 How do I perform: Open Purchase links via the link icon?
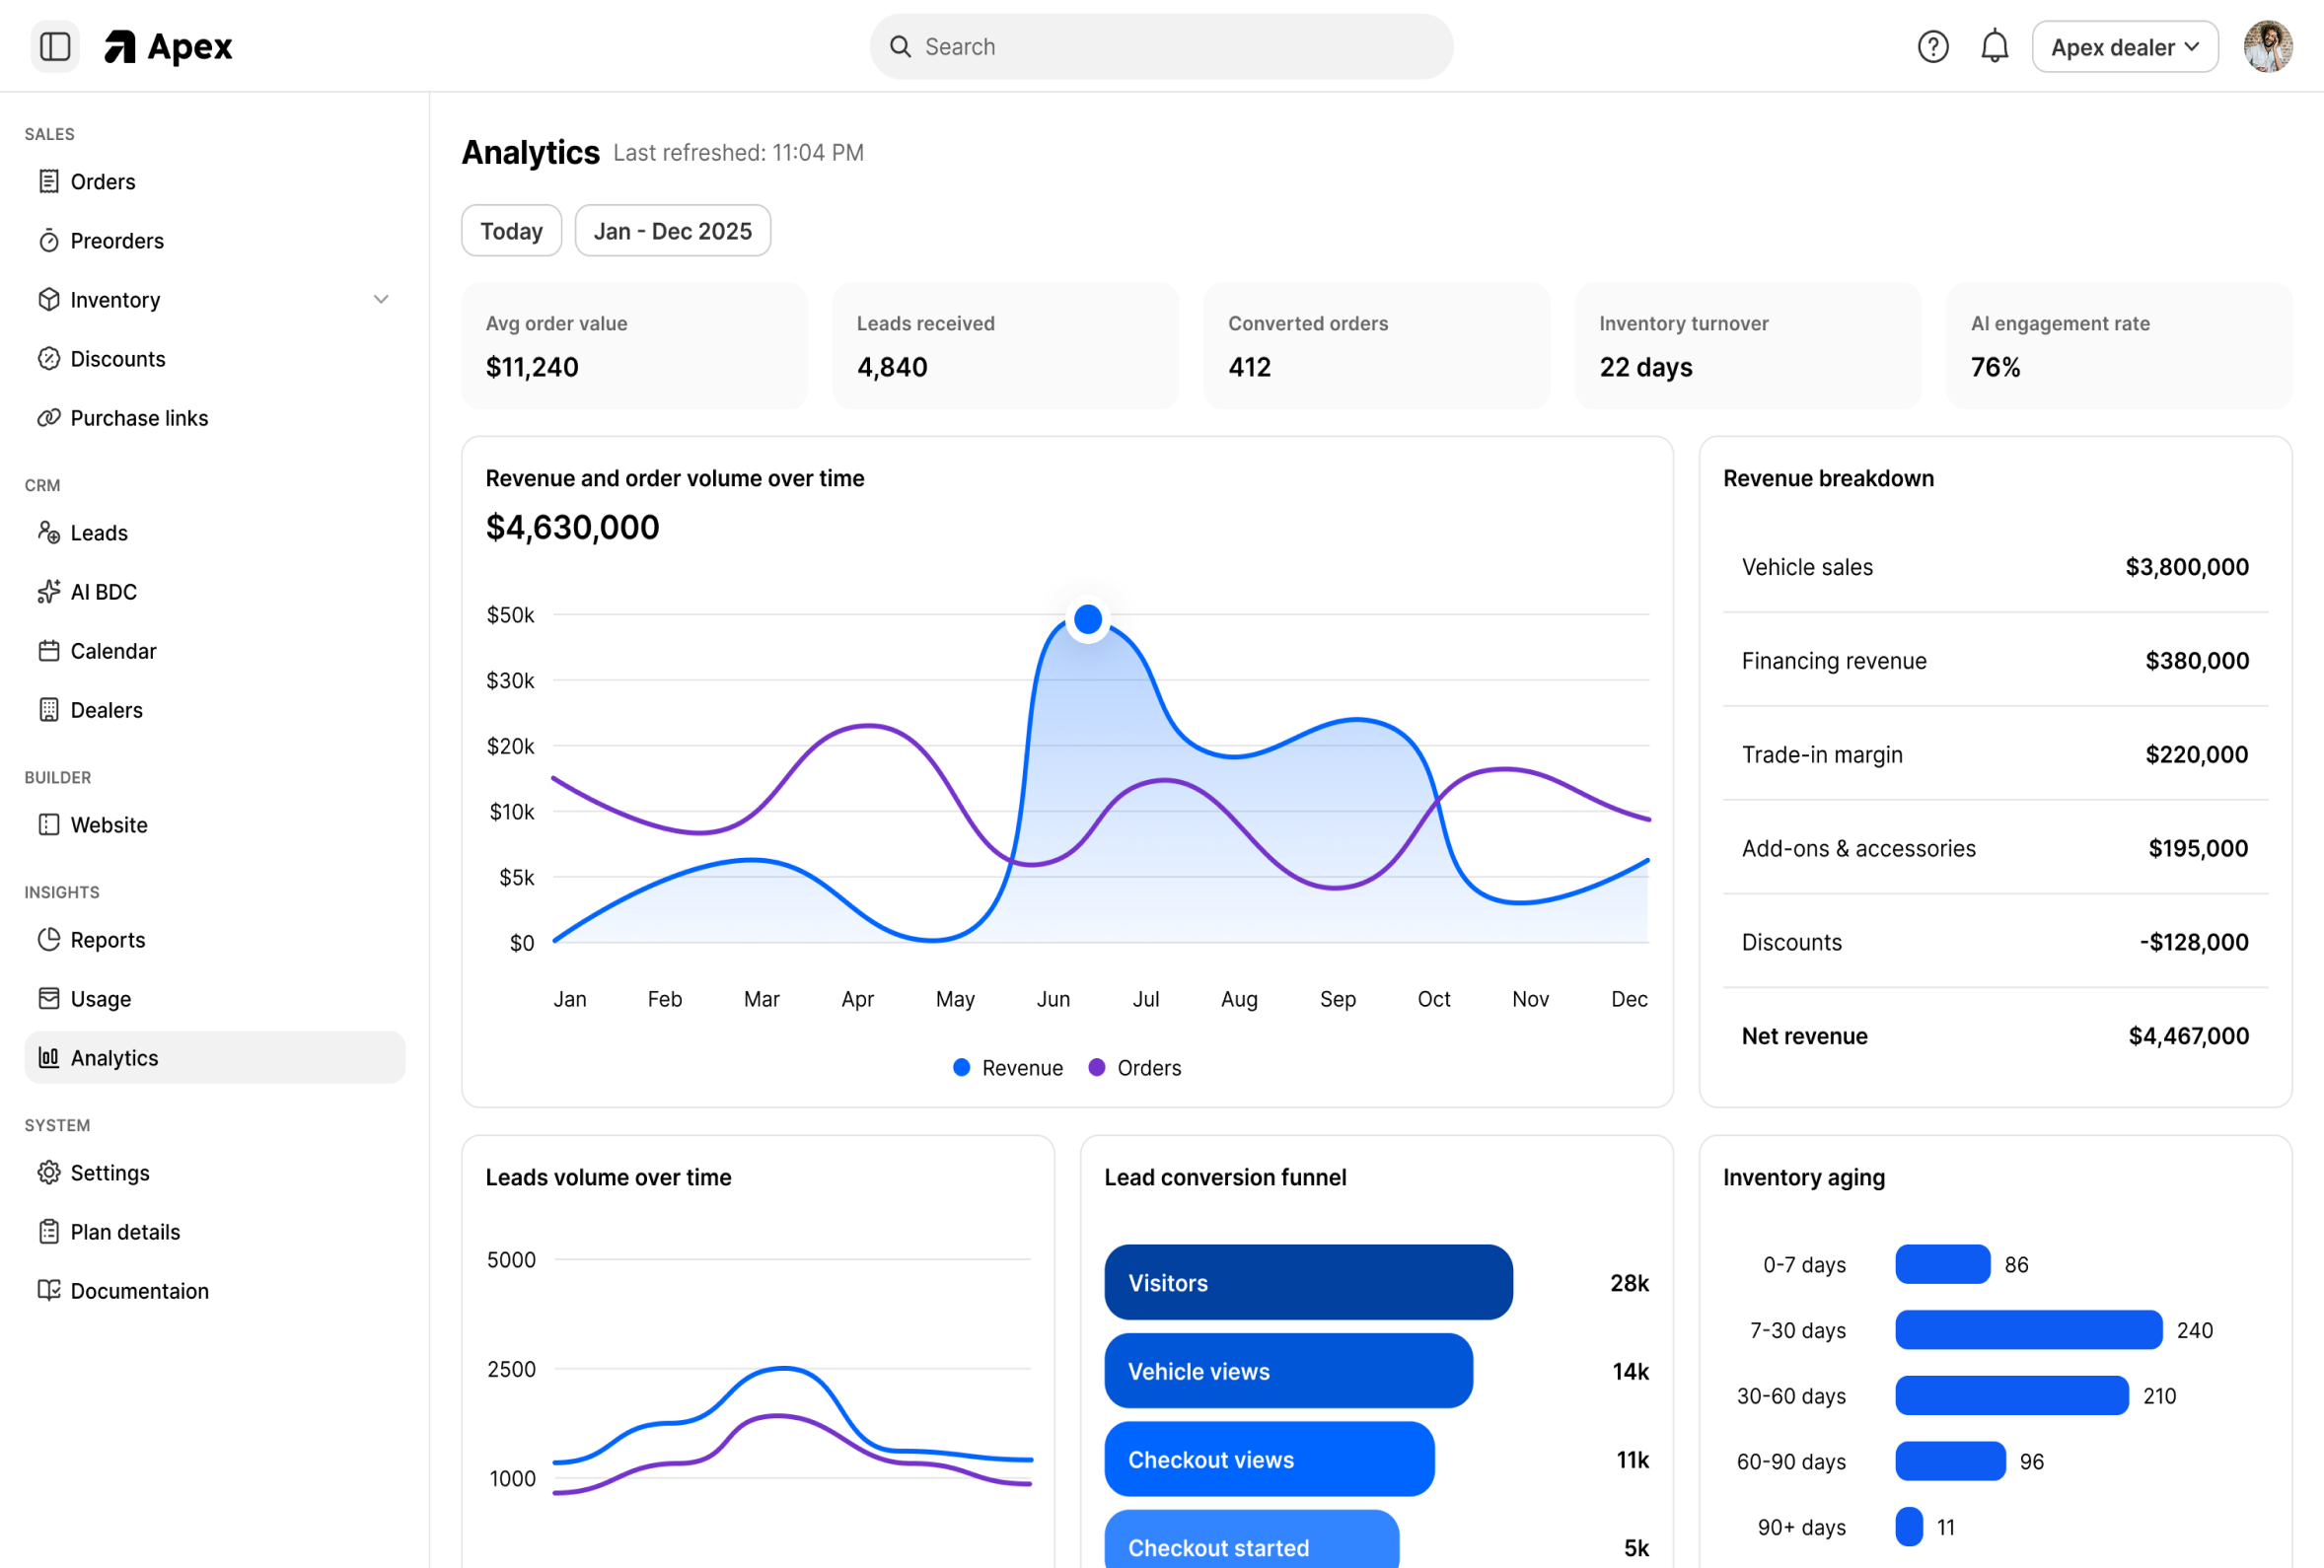pyautogui.click(x=49, y=418)
